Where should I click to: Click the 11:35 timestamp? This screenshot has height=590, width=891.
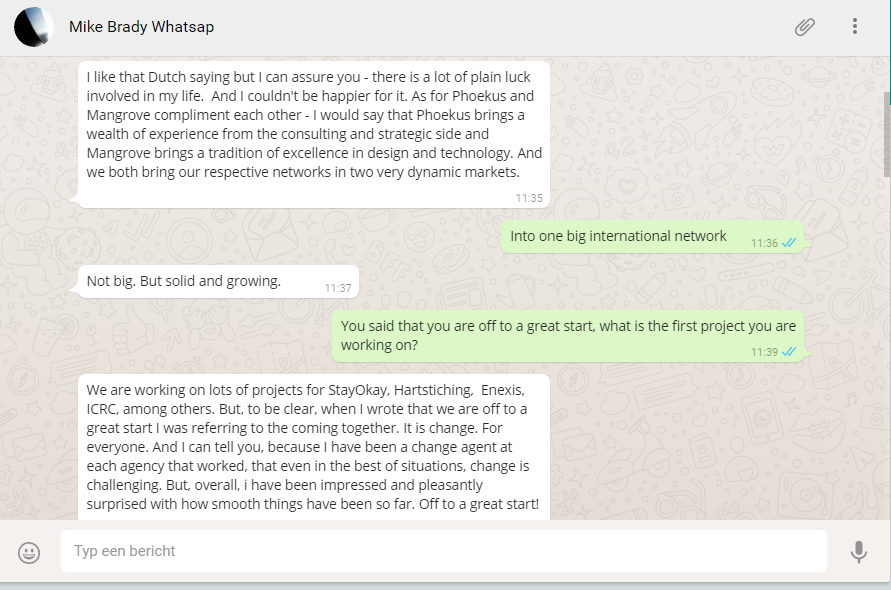[529, 198]
